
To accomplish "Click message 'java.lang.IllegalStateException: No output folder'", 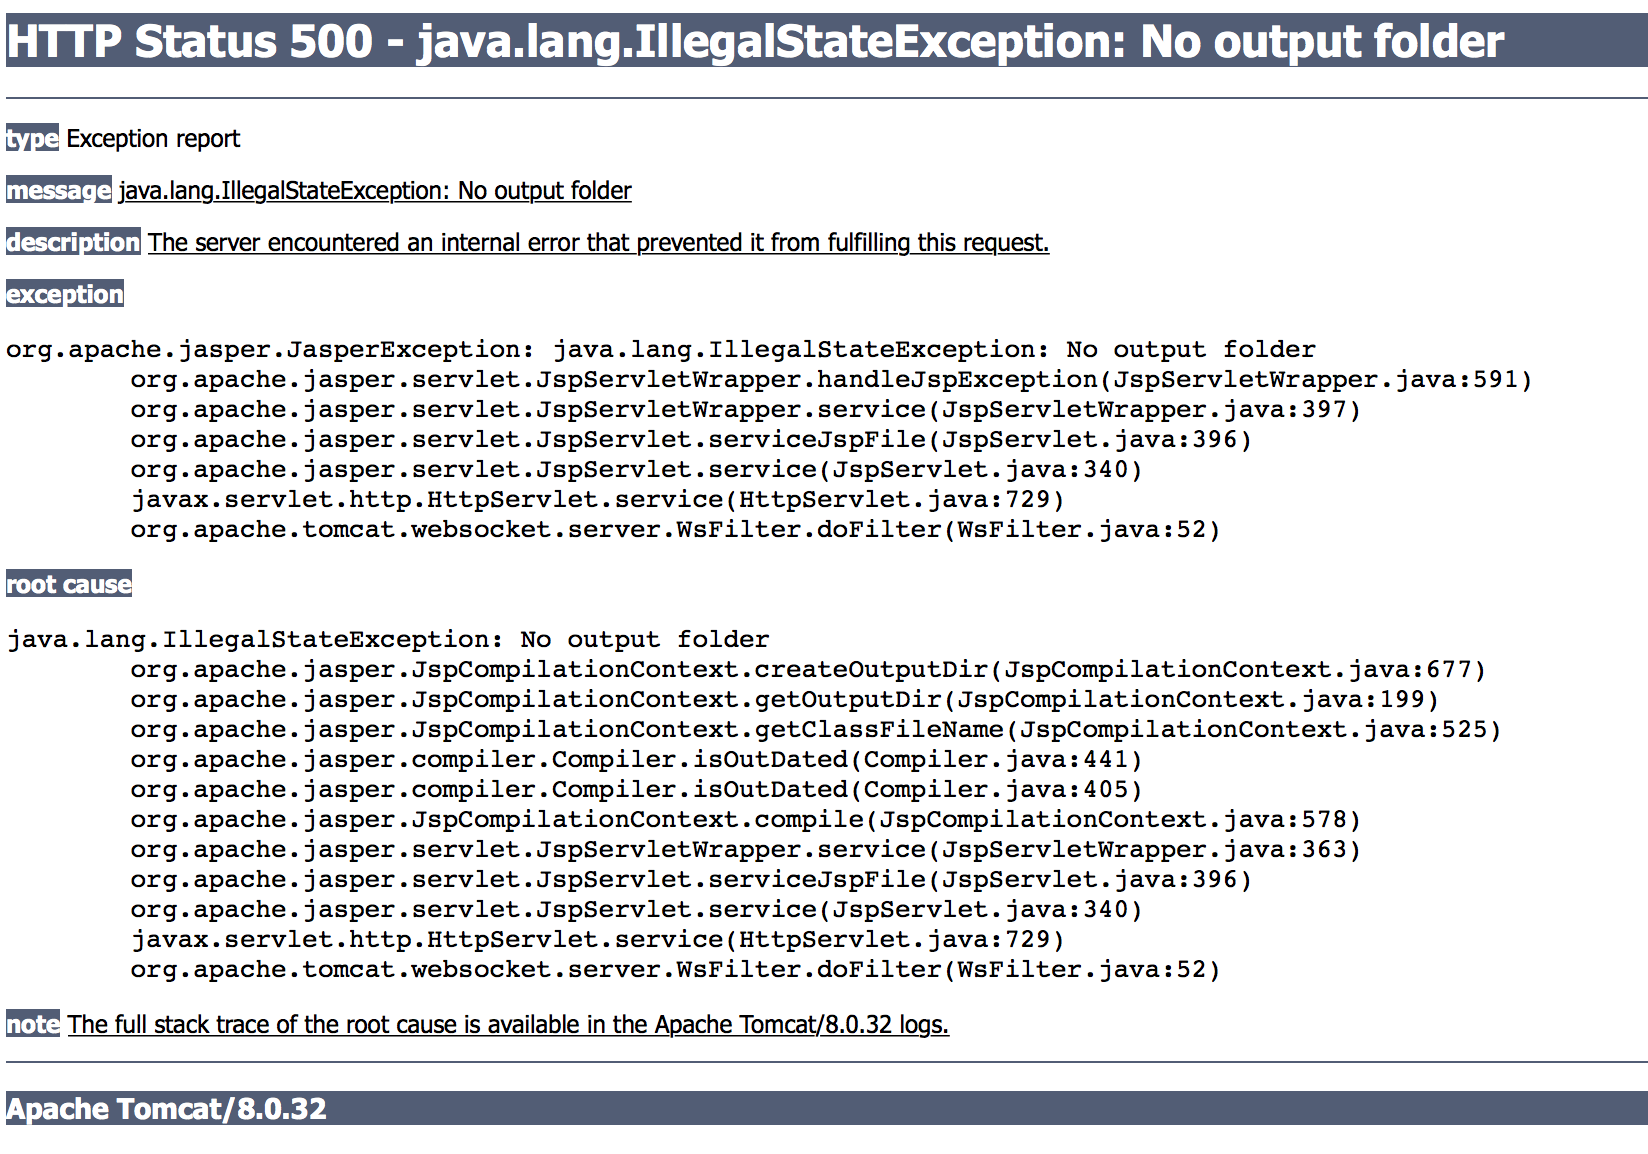I will coord(375,190).
